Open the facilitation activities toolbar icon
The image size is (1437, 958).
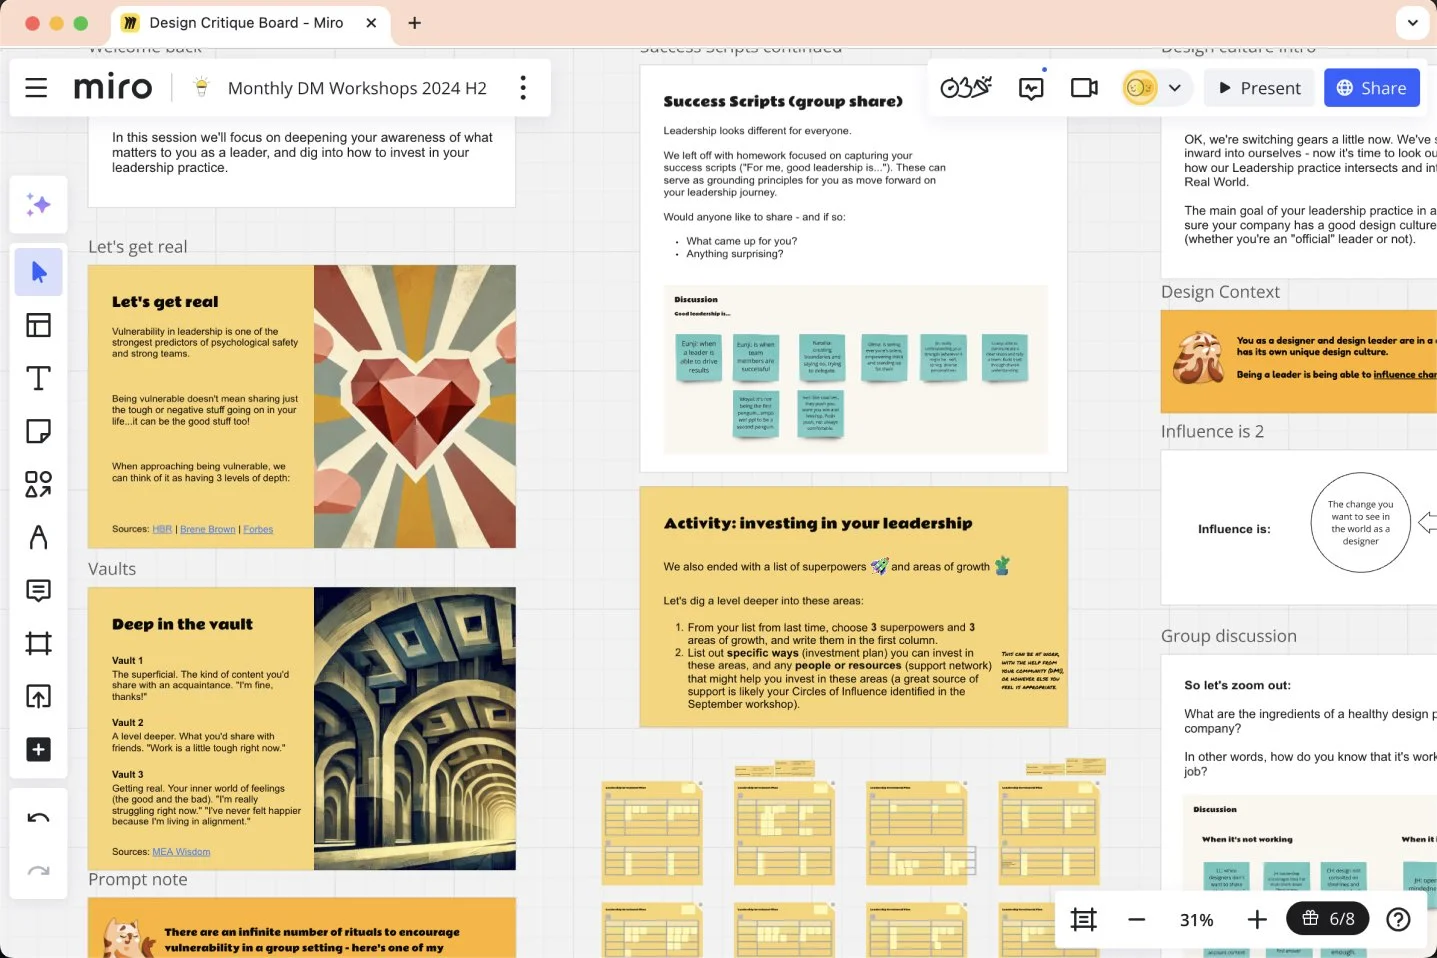coord(966,88)
